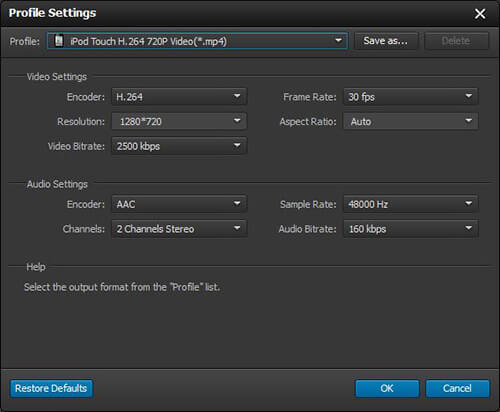Image resolution: width=500 pixels, height=412 pixels.
Task: Expand the Audio Bitrate 160 kbps dropdown
Action: tap(411, 229)
